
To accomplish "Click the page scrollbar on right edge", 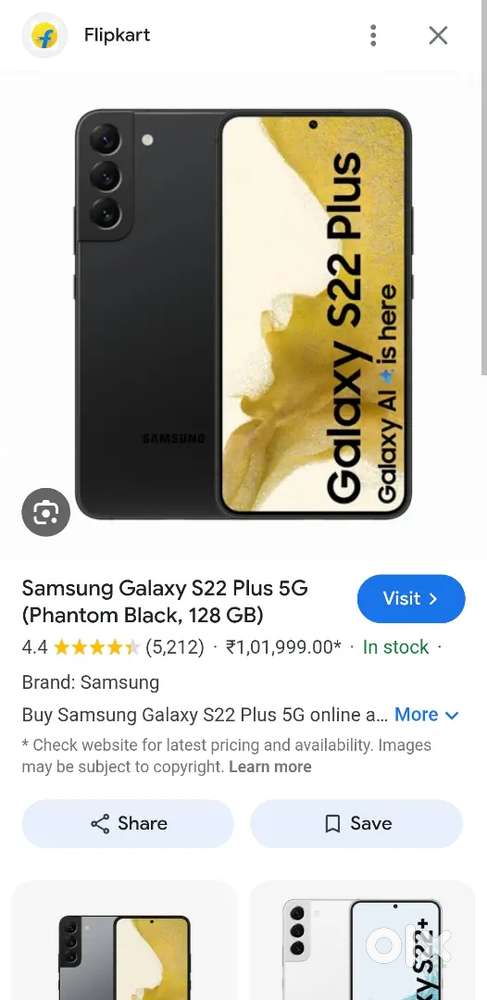I will point(483,191).
